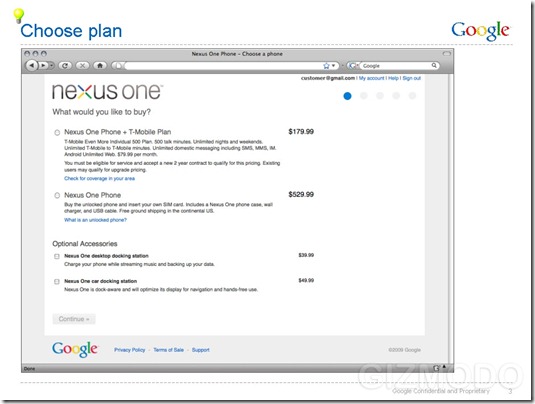Click the page icon in the address bar

[118, 66]
